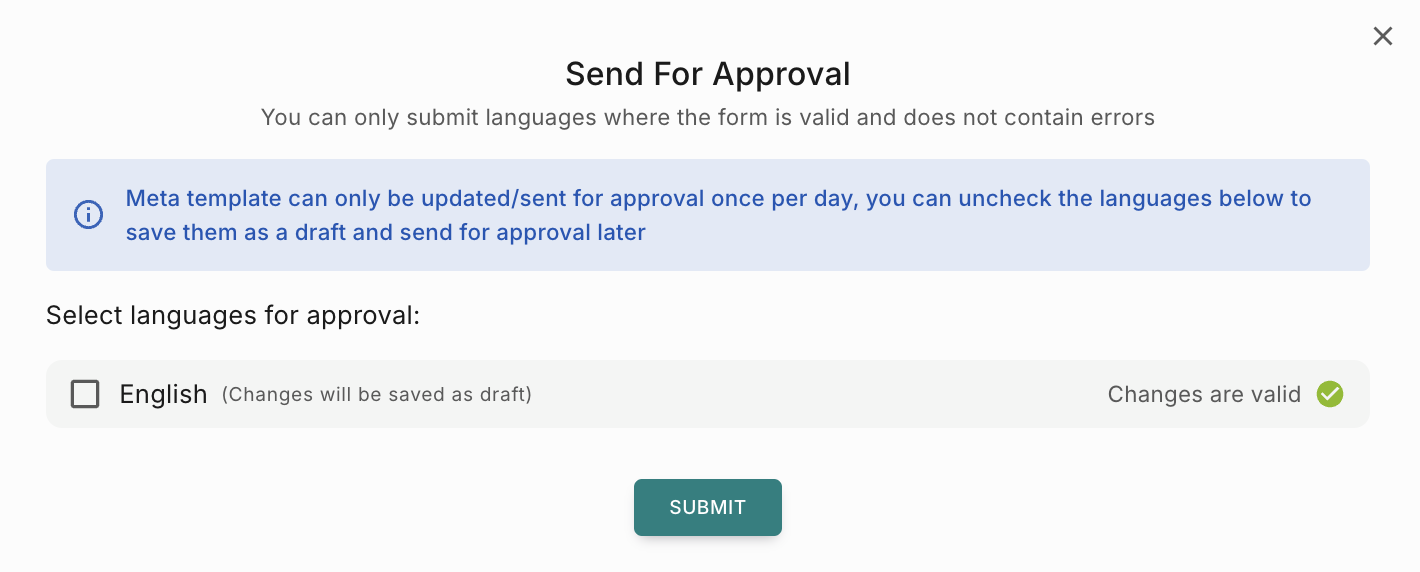Click the word "valid" beside the green checkmark
The height and width of the screenshot is (572, 1420).
1274,394
